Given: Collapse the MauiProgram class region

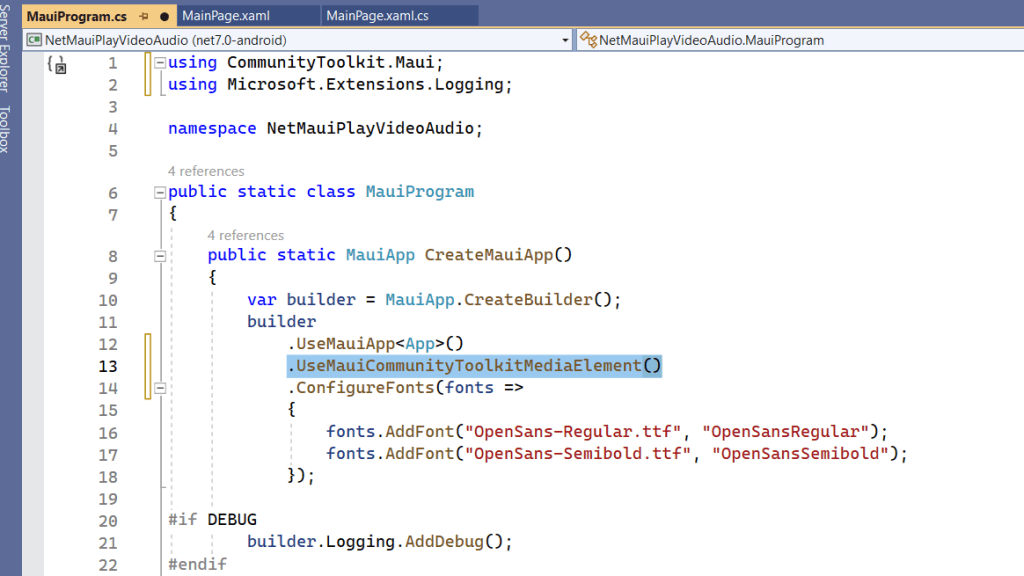Looking at the screenshot, I should (160, 192).
